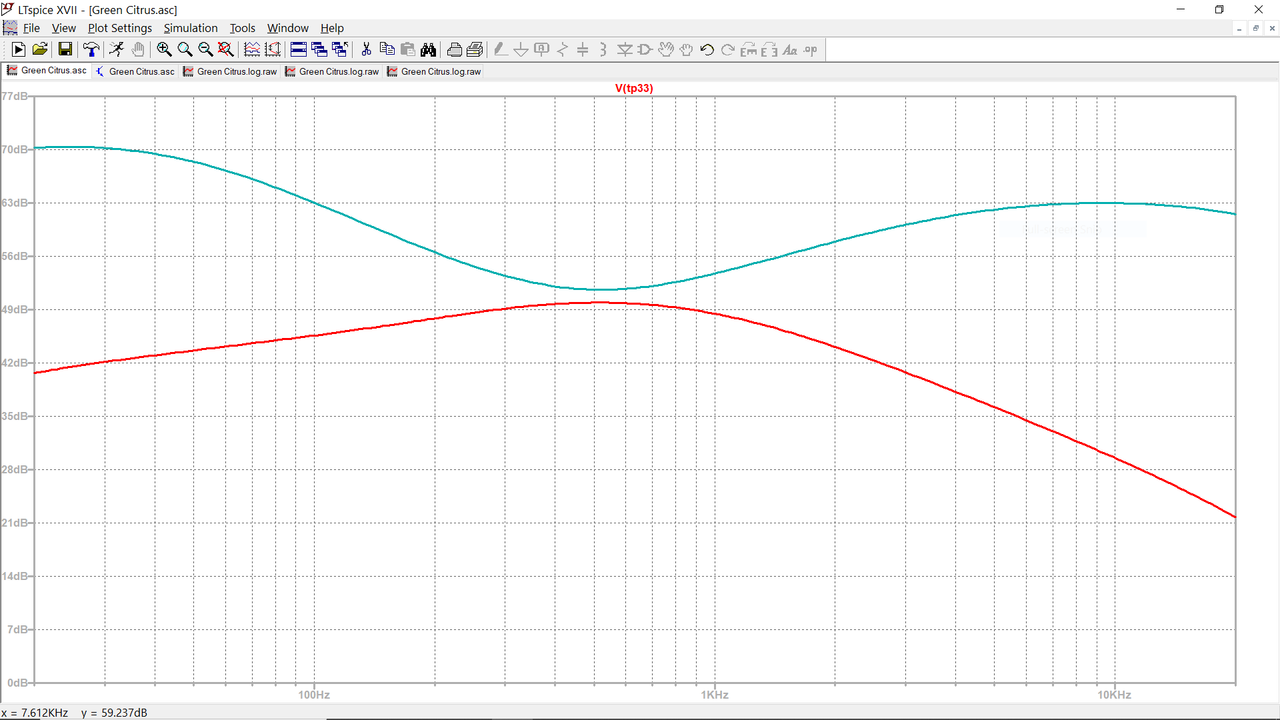This screenshot has width=1280, height=720.
Task: Add a text annotation with Aa tool
Action: pyautogui.click(x=790, y=49)
